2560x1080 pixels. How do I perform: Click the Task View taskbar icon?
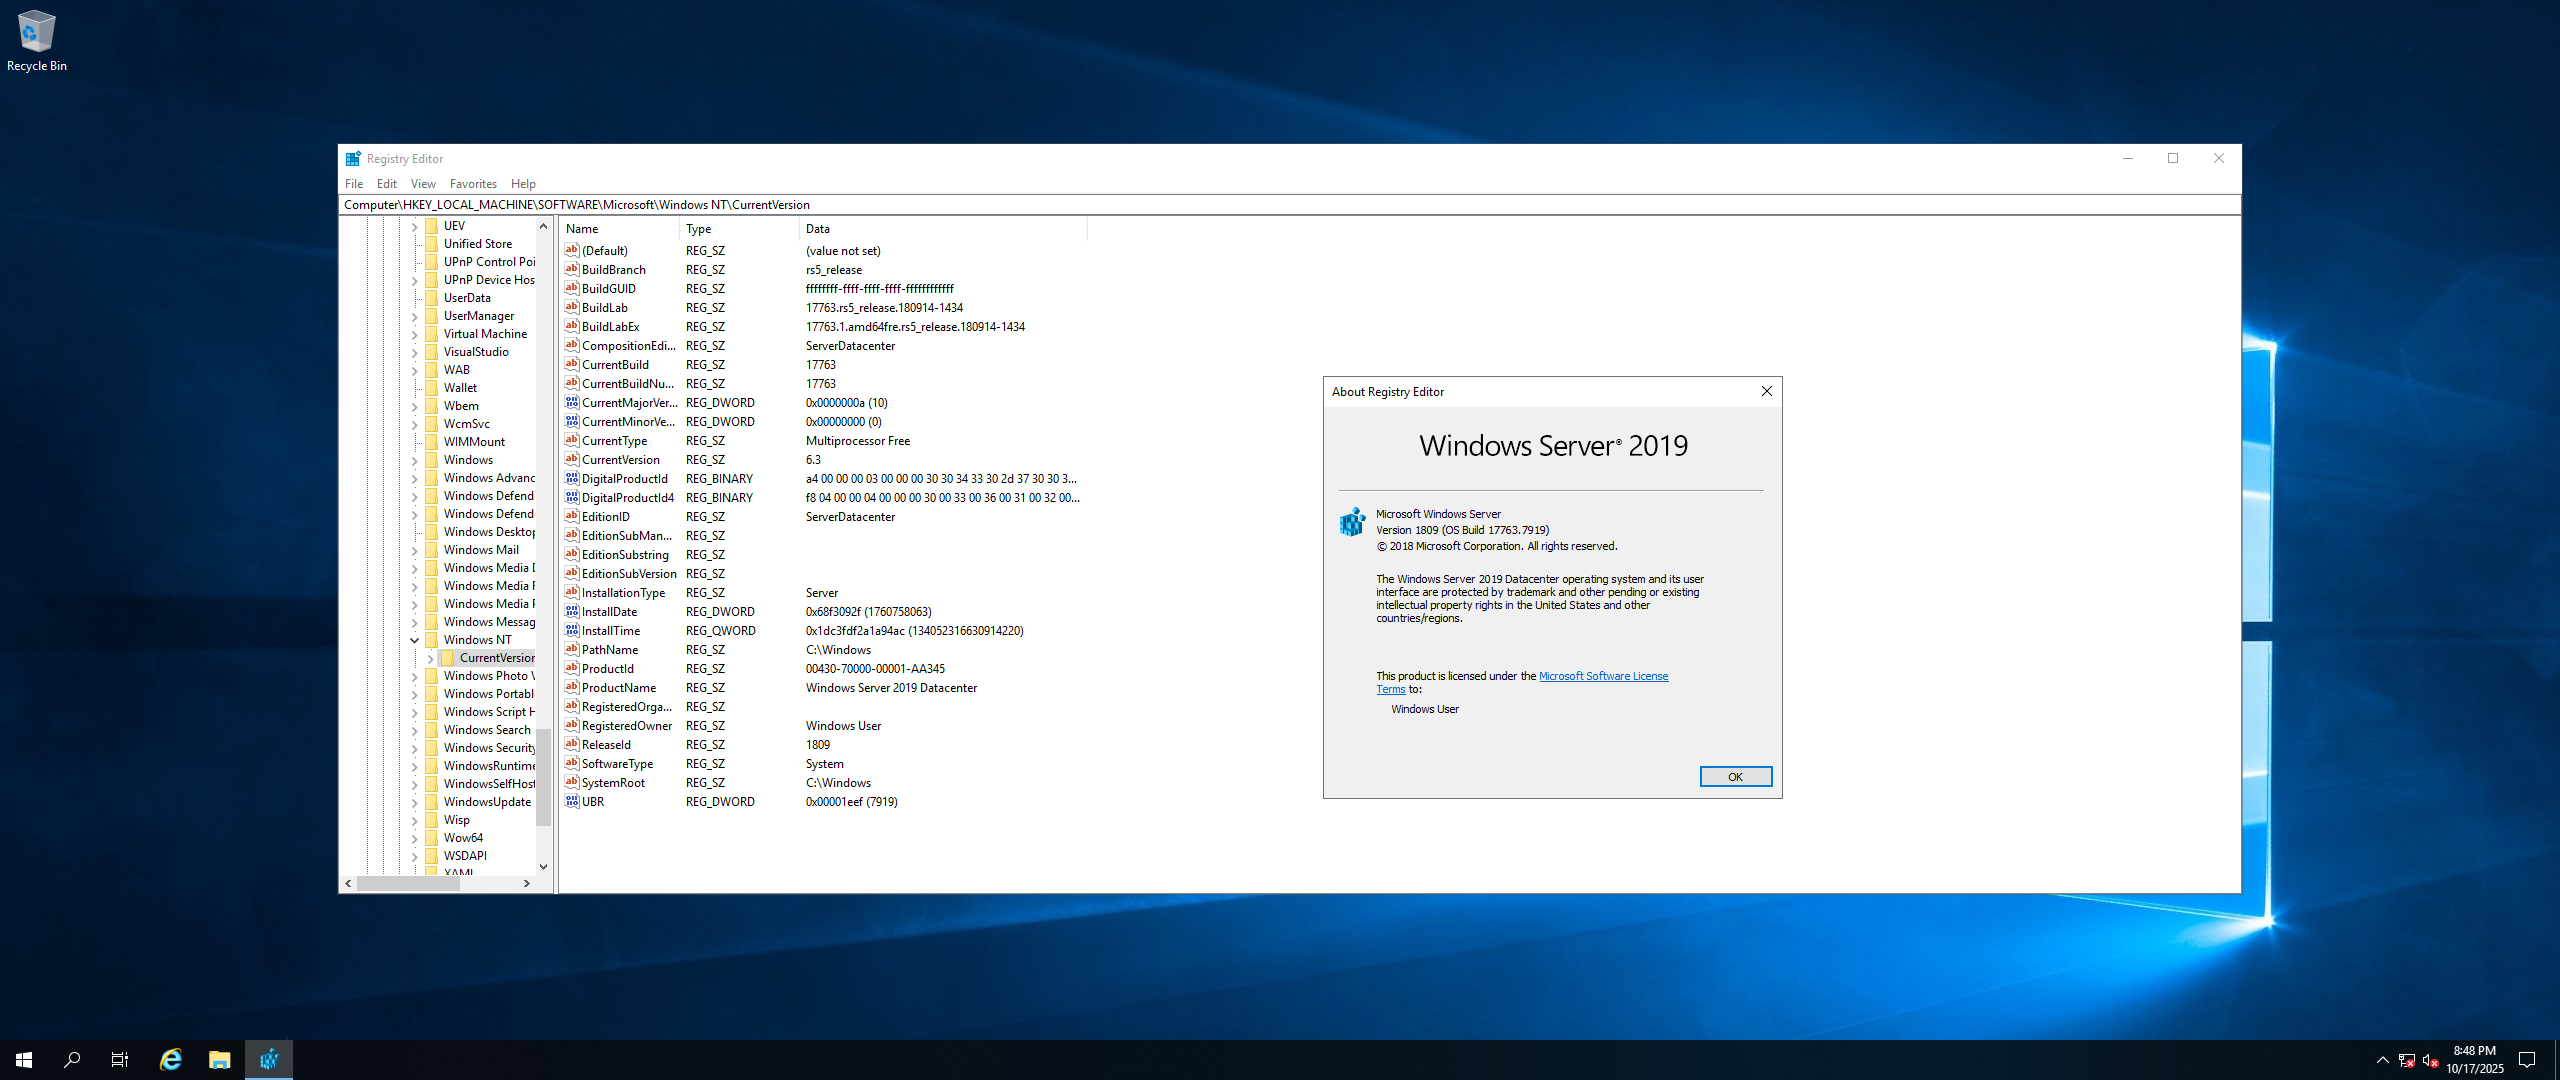[x=120, y=1059]
